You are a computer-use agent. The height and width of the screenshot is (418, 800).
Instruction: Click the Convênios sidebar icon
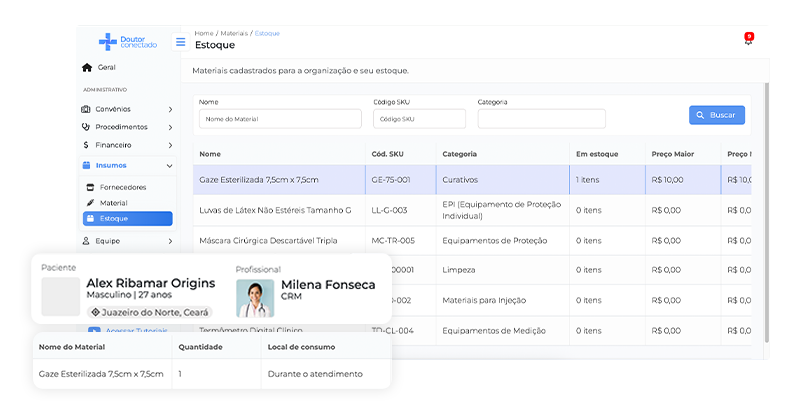(x=86, y=109)
